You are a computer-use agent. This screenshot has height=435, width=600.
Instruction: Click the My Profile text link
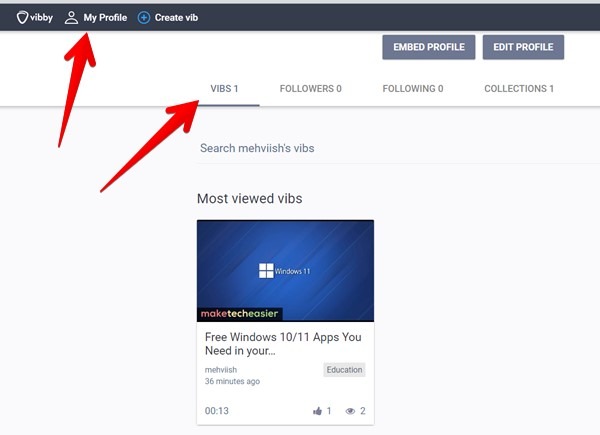(x=105, y=17)
